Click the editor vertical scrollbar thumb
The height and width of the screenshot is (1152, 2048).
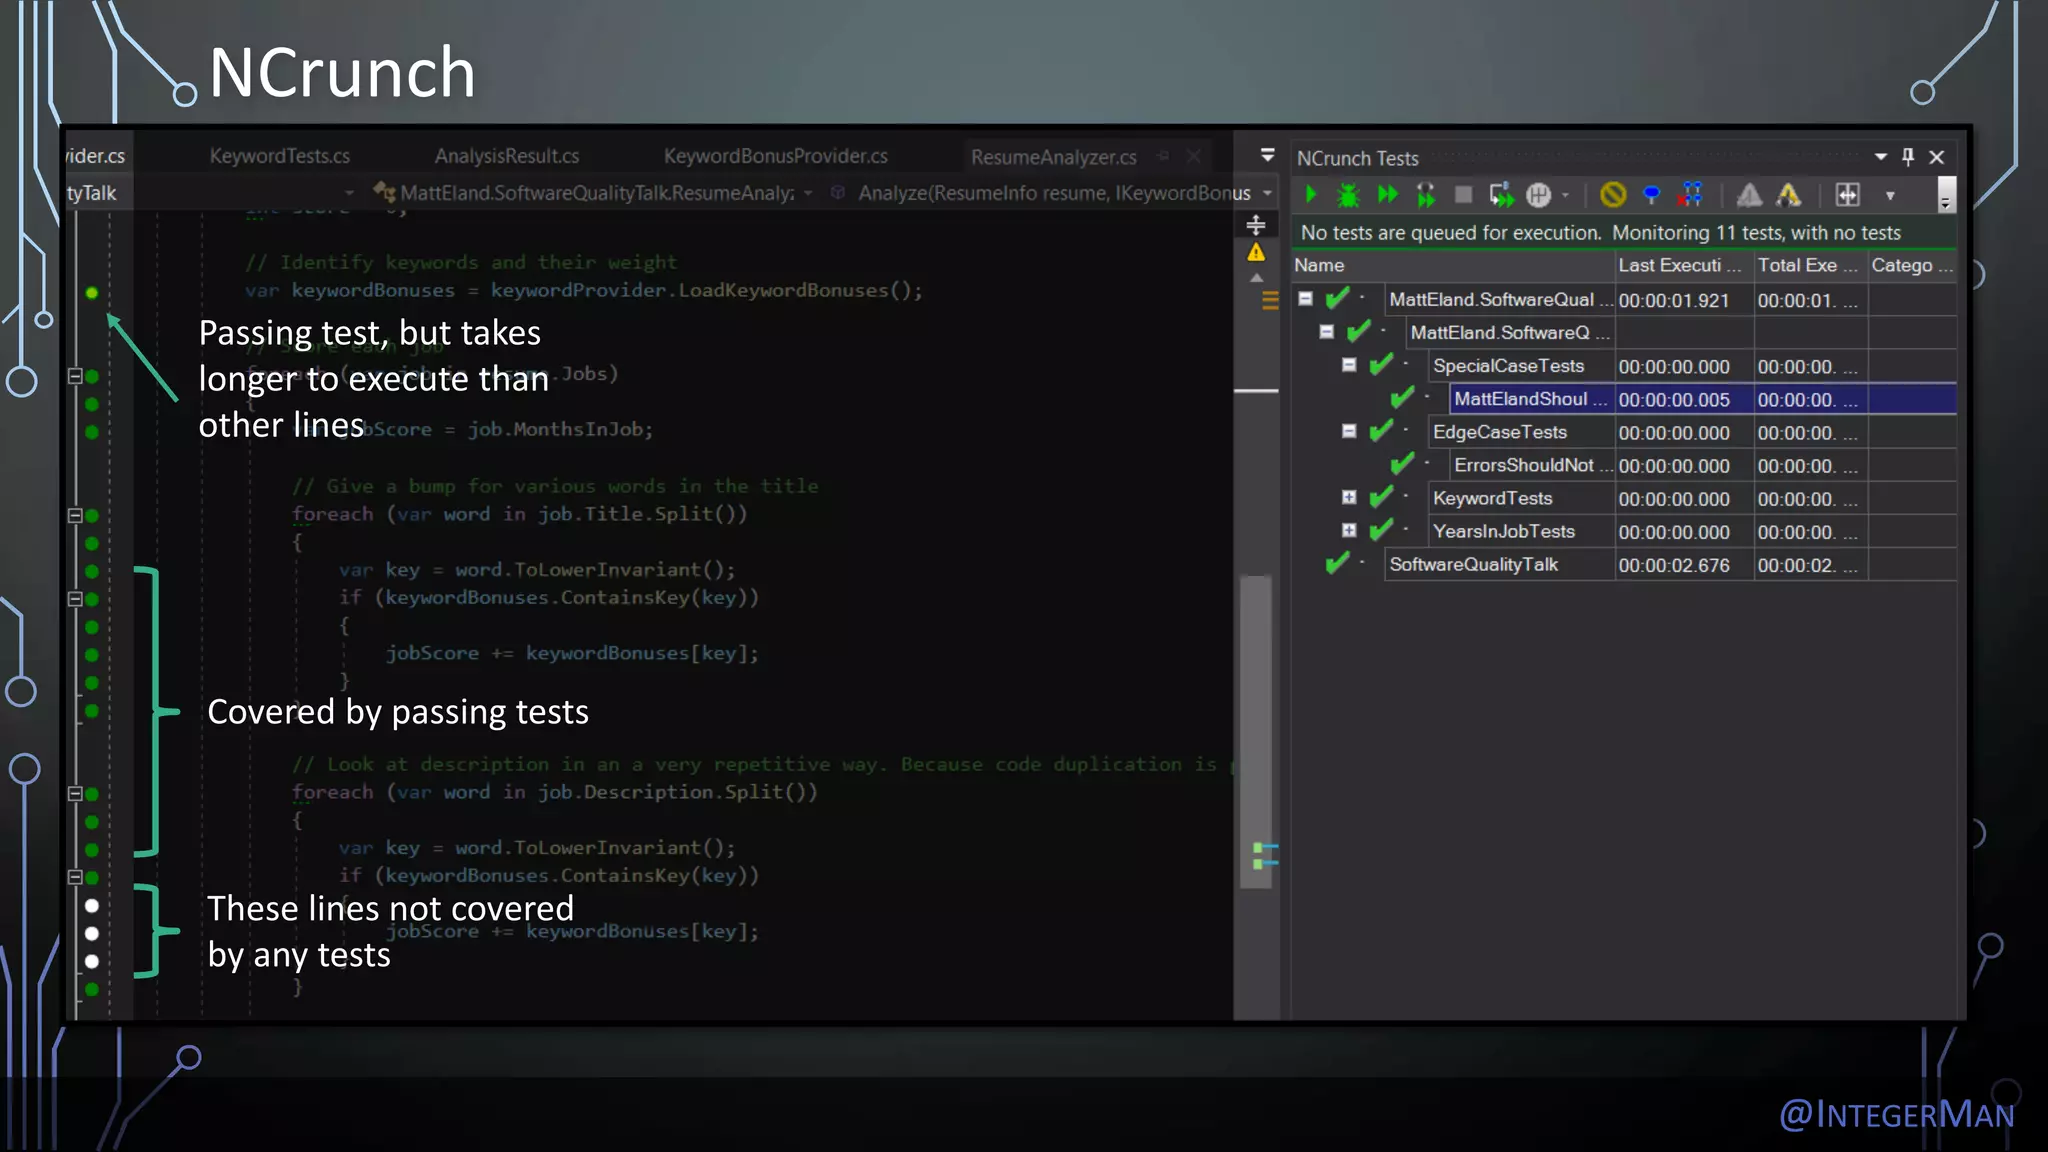coord(1256,731)
